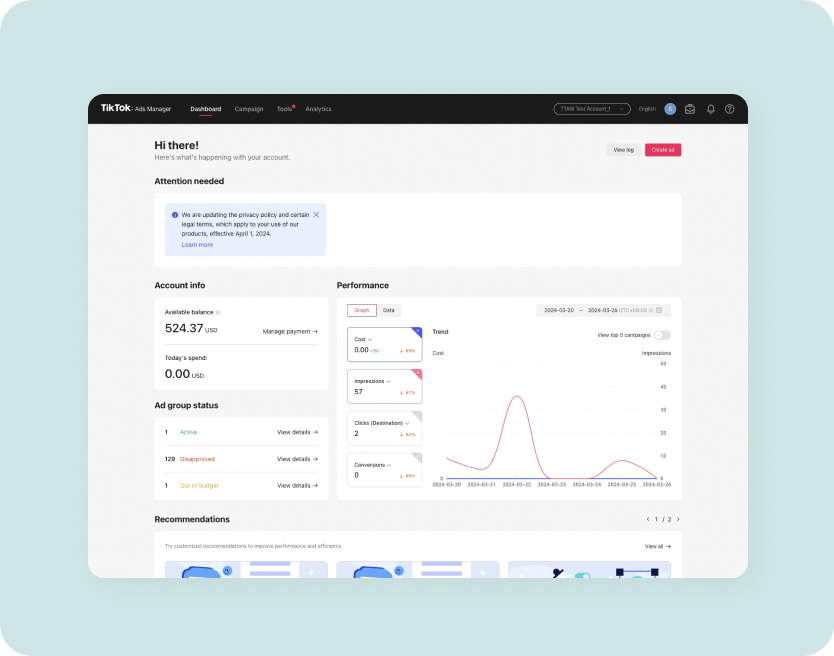Open the TTAM Test Account_1 account dropdown

click(x=592, y=109)
